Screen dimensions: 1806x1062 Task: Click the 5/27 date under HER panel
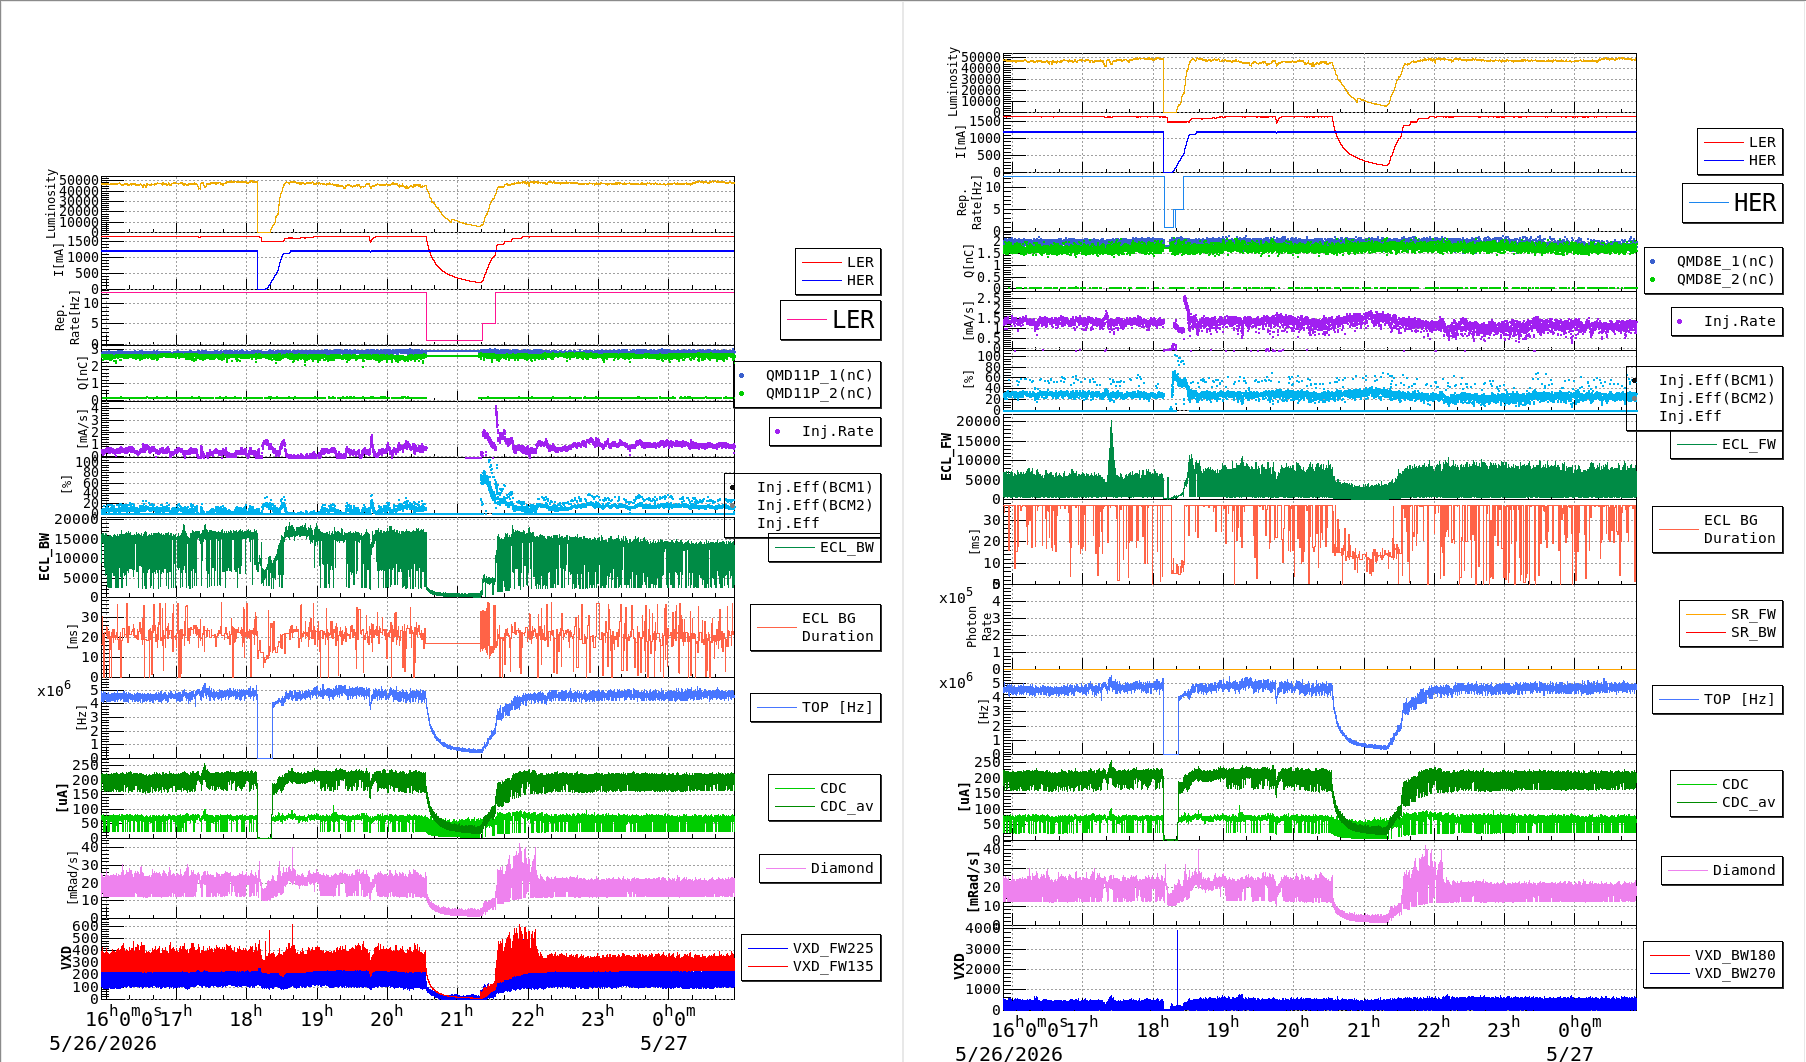coord(1570,1053)
